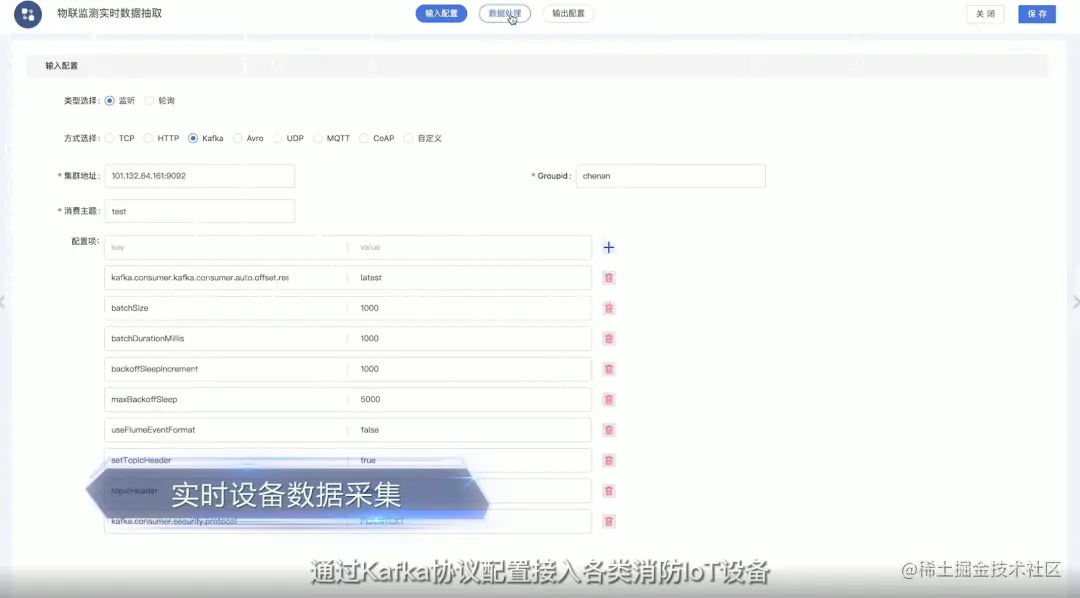Switch to the 数据处理 tab

pos(504,13)
